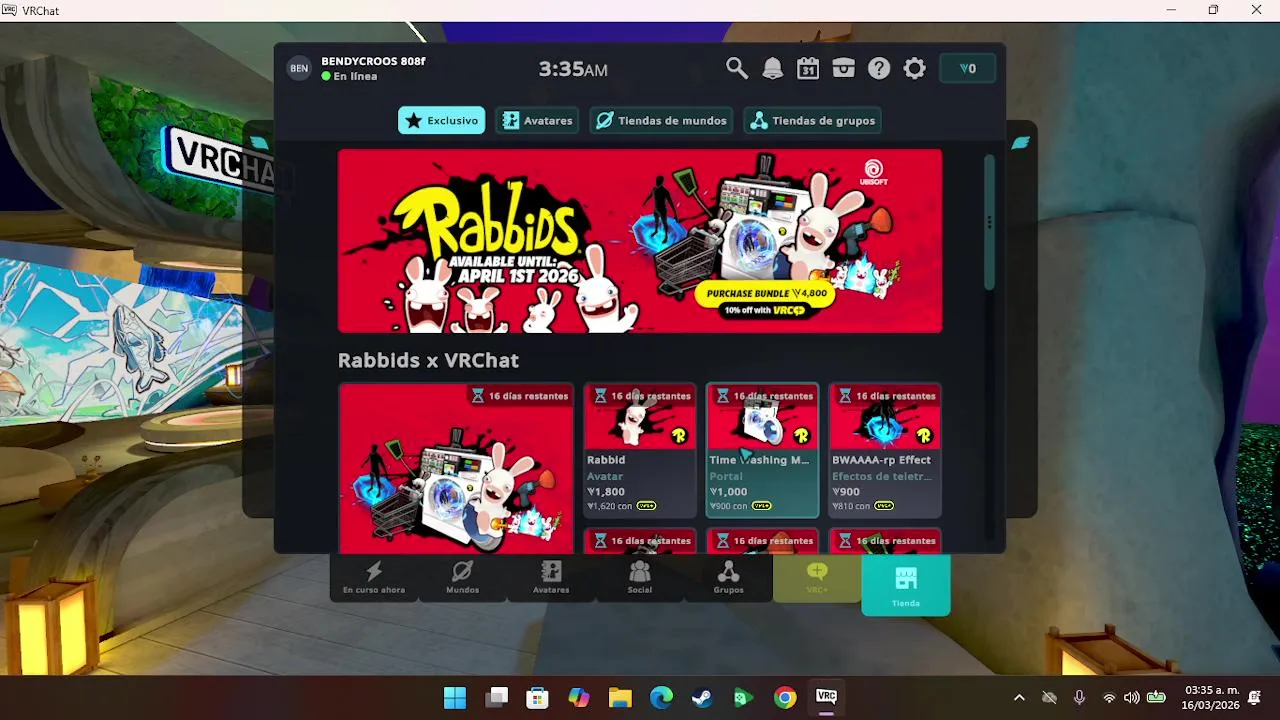This screenshot has width=1280, height=720.
Task: Open Task View on taskbar
Action: (497, 697)
